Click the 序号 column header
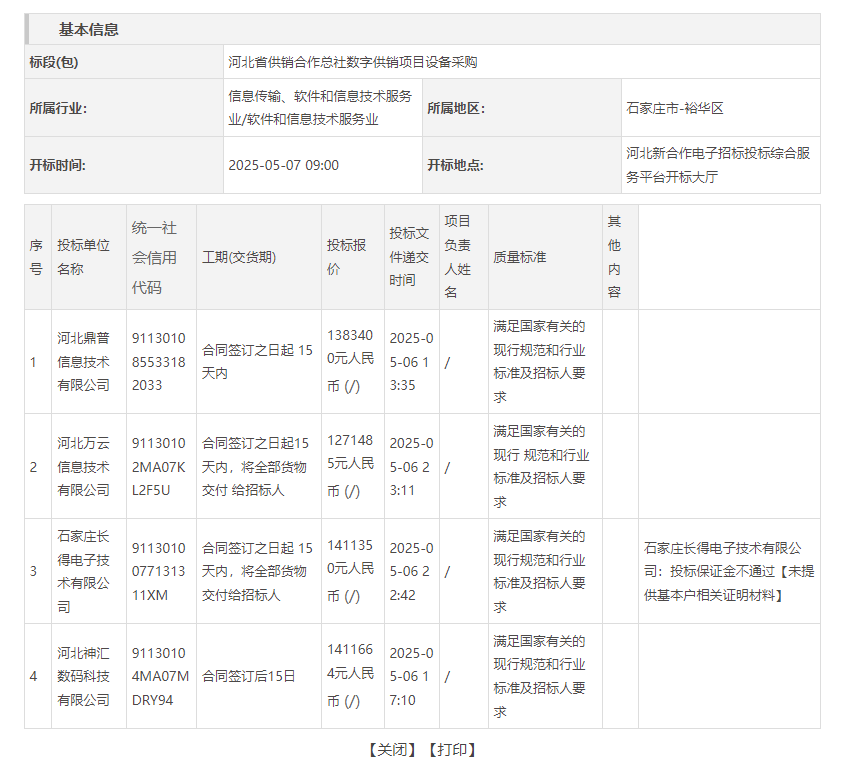The height and width of the screenshot is (766, 844). 36,257
